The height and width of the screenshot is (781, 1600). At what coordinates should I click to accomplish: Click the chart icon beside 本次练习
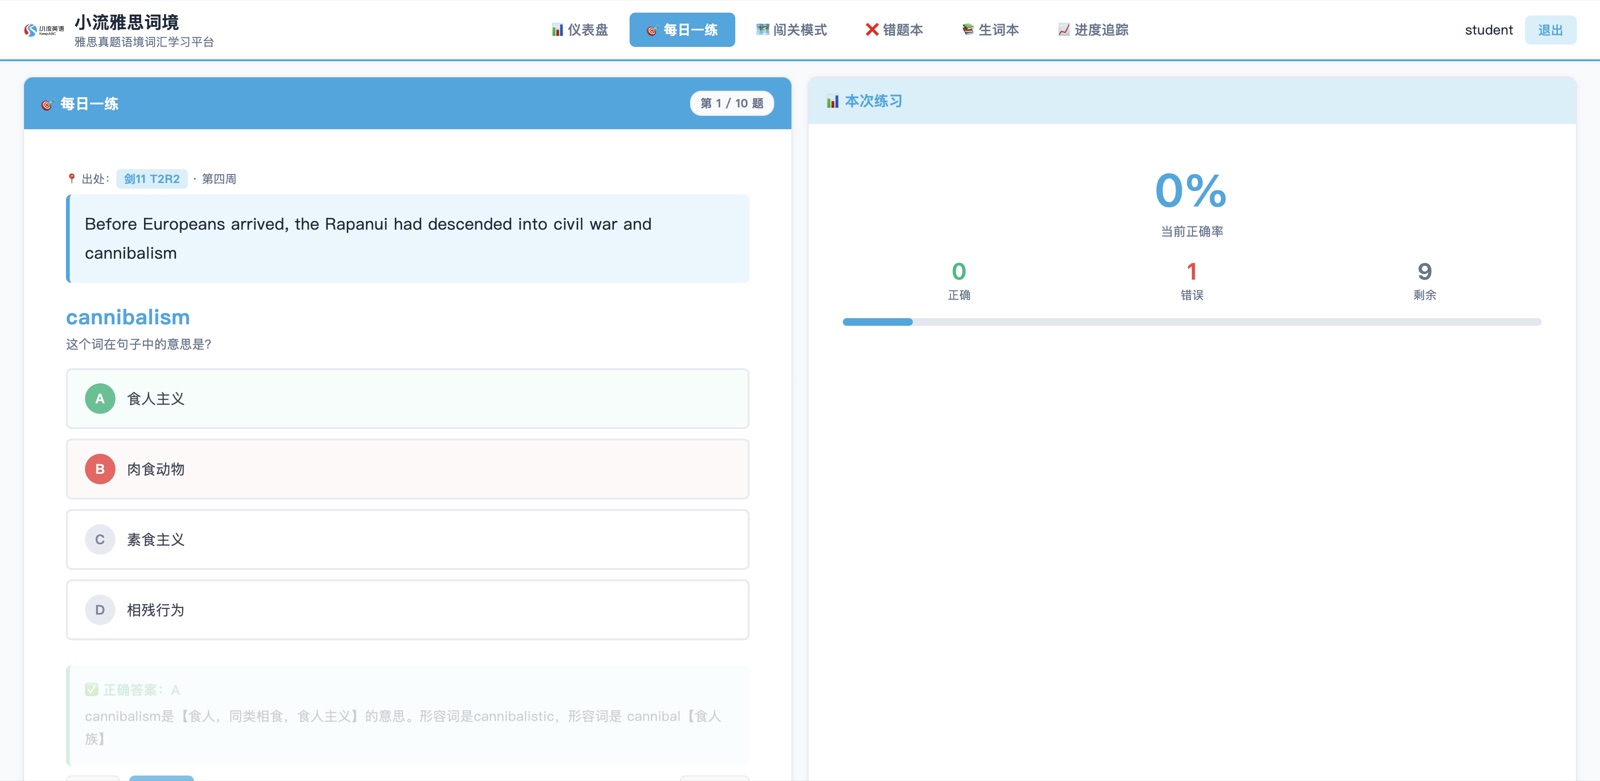point(832,101)
